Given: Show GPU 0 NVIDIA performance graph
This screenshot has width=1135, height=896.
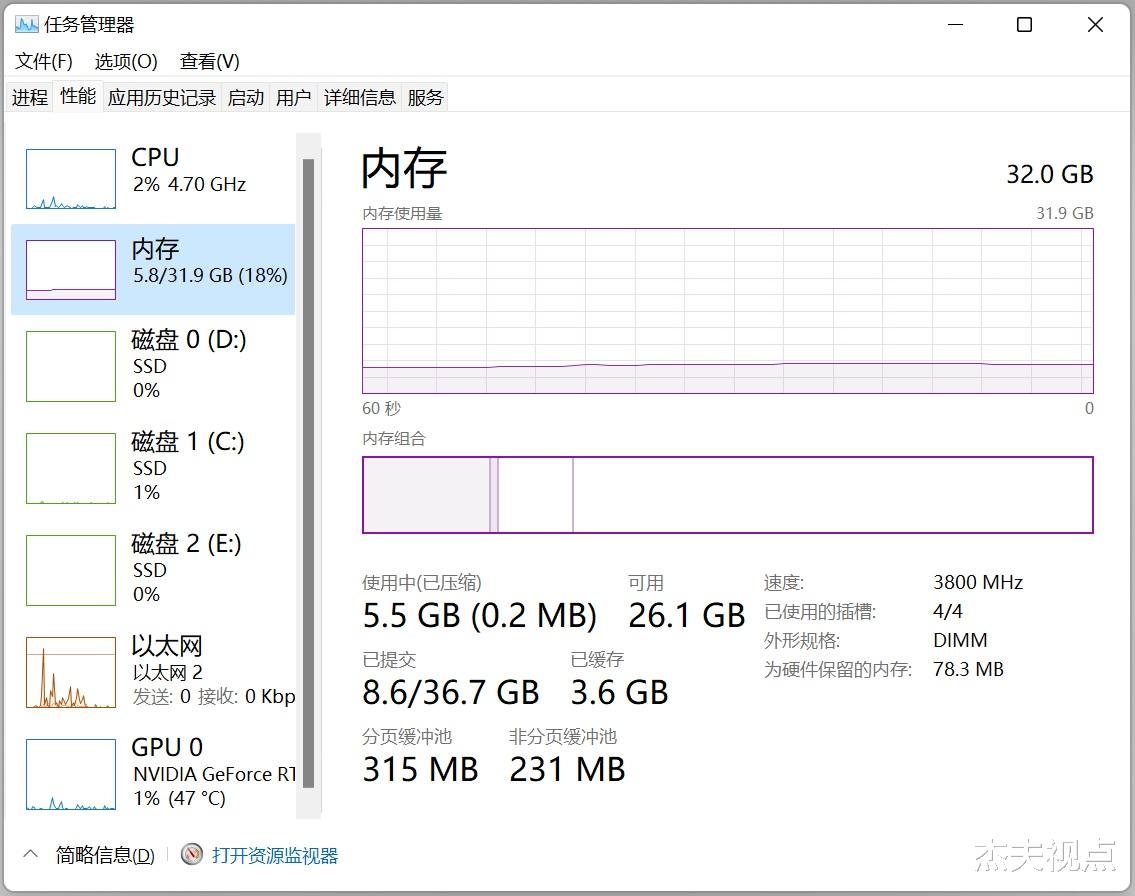Looking at the screenshot, I should tap(150, 772).
